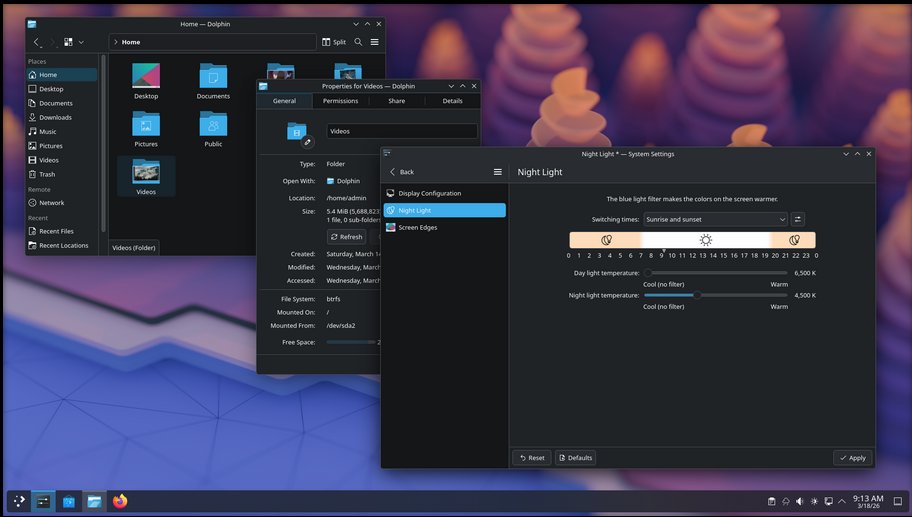912x517 pixels.
Task: Click Defaults button in Night Light
Action: pos(575,458)
